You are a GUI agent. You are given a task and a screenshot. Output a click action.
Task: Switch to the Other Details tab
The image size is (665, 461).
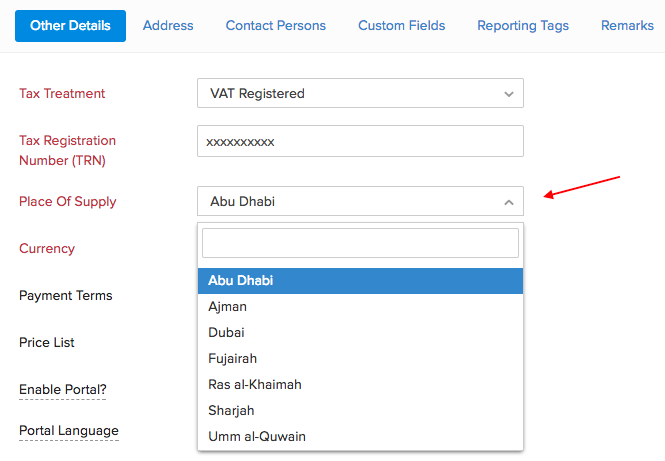70,26
